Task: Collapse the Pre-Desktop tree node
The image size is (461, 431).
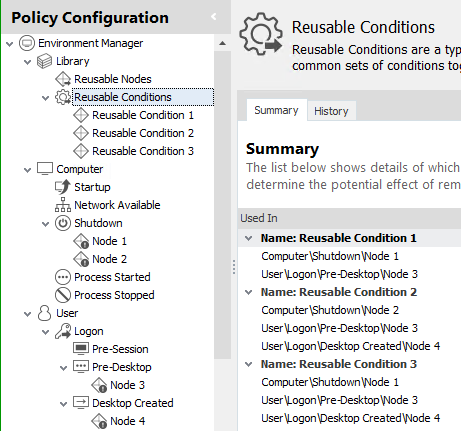Action: pos(64,368)
